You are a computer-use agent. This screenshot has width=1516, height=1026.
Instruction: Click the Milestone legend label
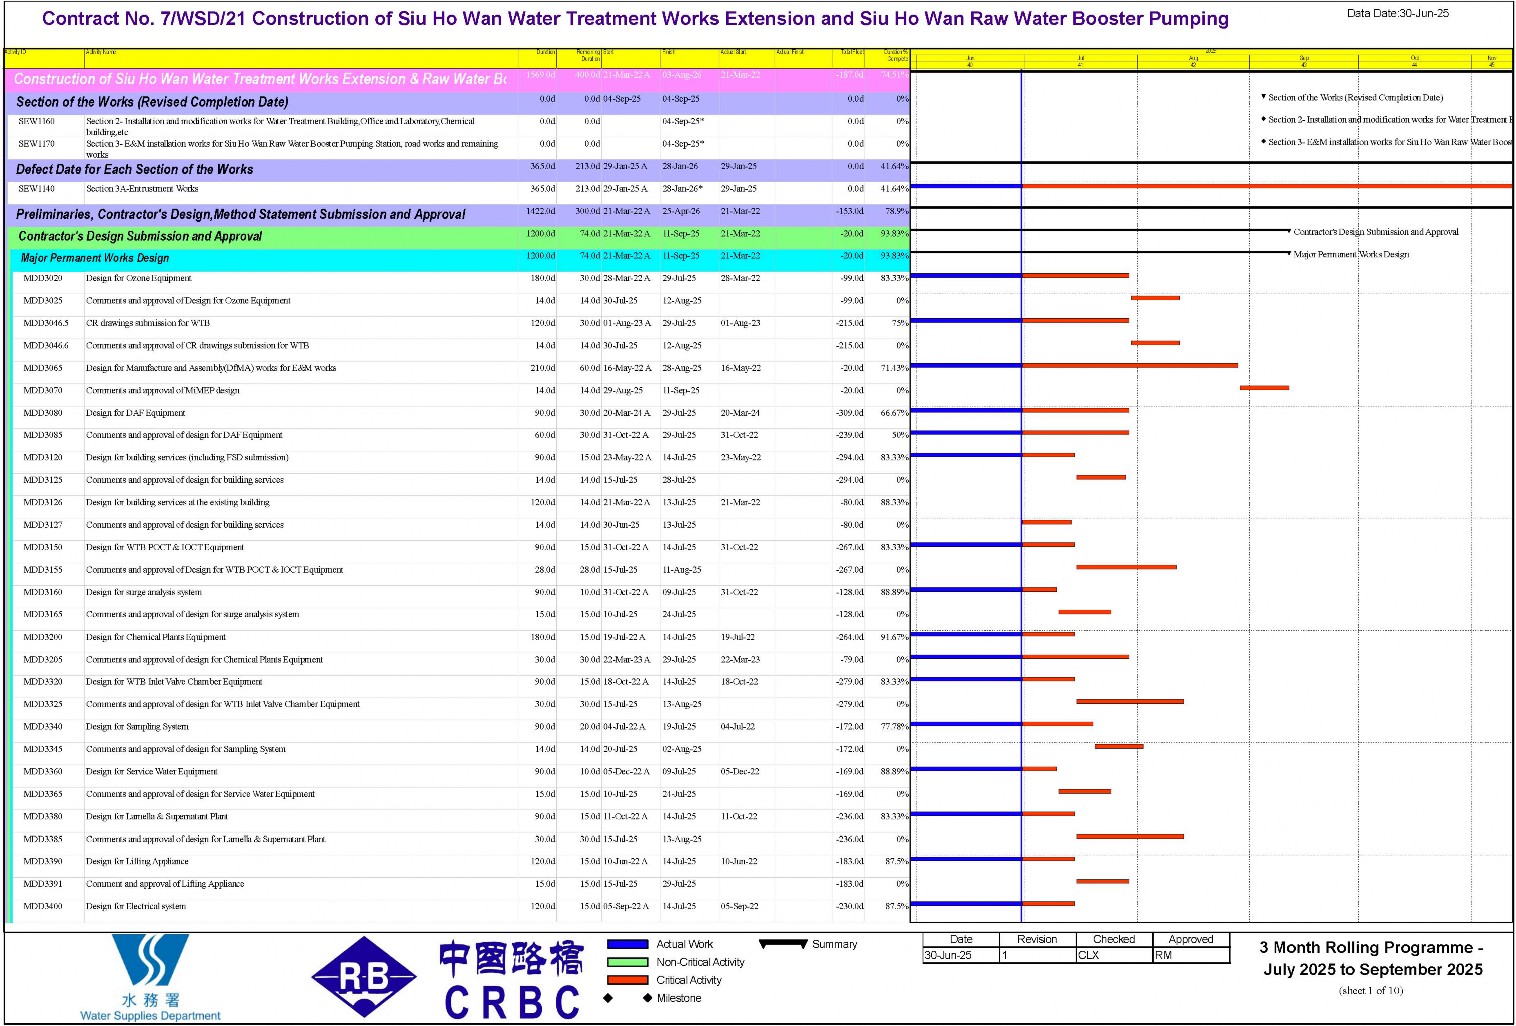pos(679,998)
